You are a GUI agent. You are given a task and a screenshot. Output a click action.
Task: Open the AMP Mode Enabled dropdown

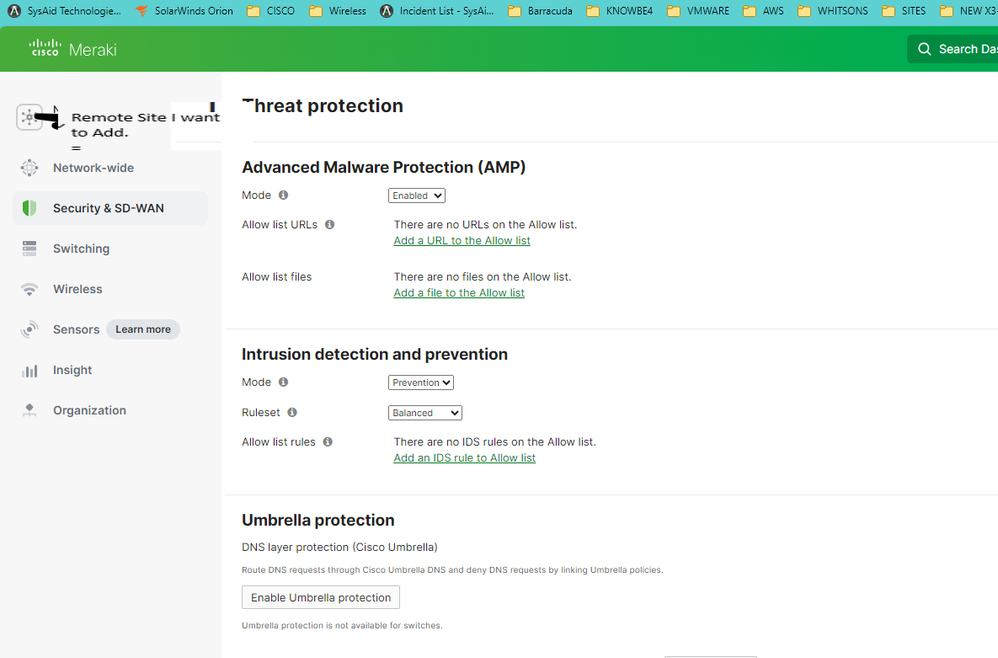point(416,196)
